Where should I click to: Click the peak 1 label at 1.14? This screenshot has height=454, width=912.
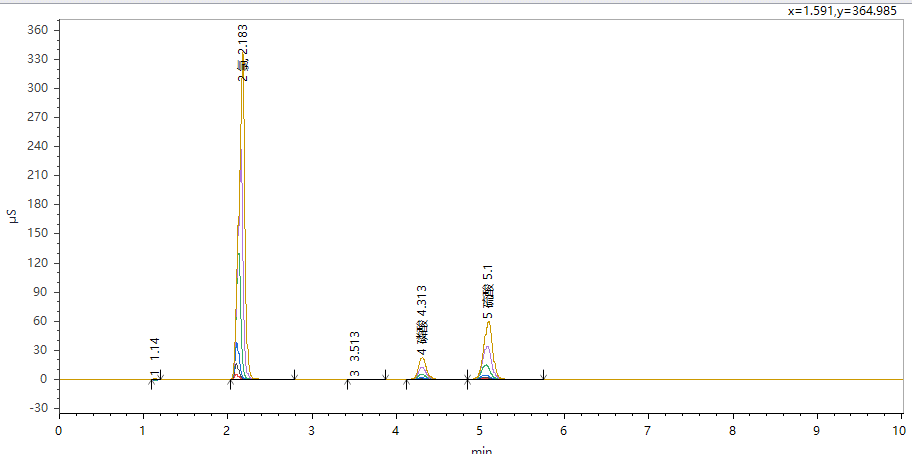point(155,356)
